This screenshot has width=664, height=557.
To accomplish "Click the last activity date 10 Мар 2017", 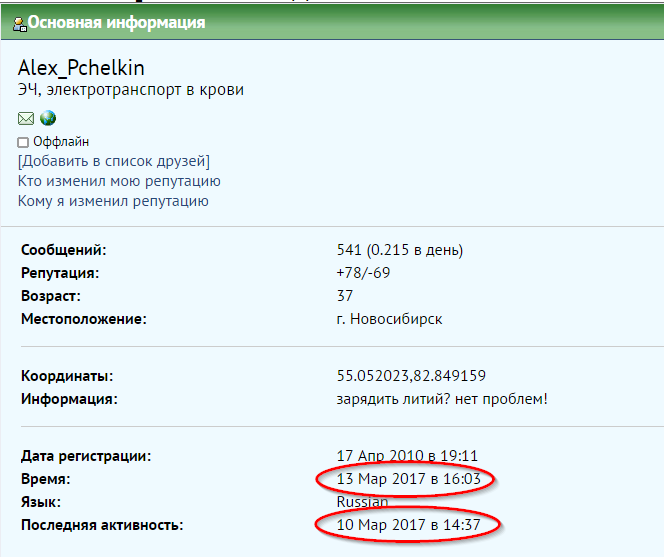I will click(408, 524).
